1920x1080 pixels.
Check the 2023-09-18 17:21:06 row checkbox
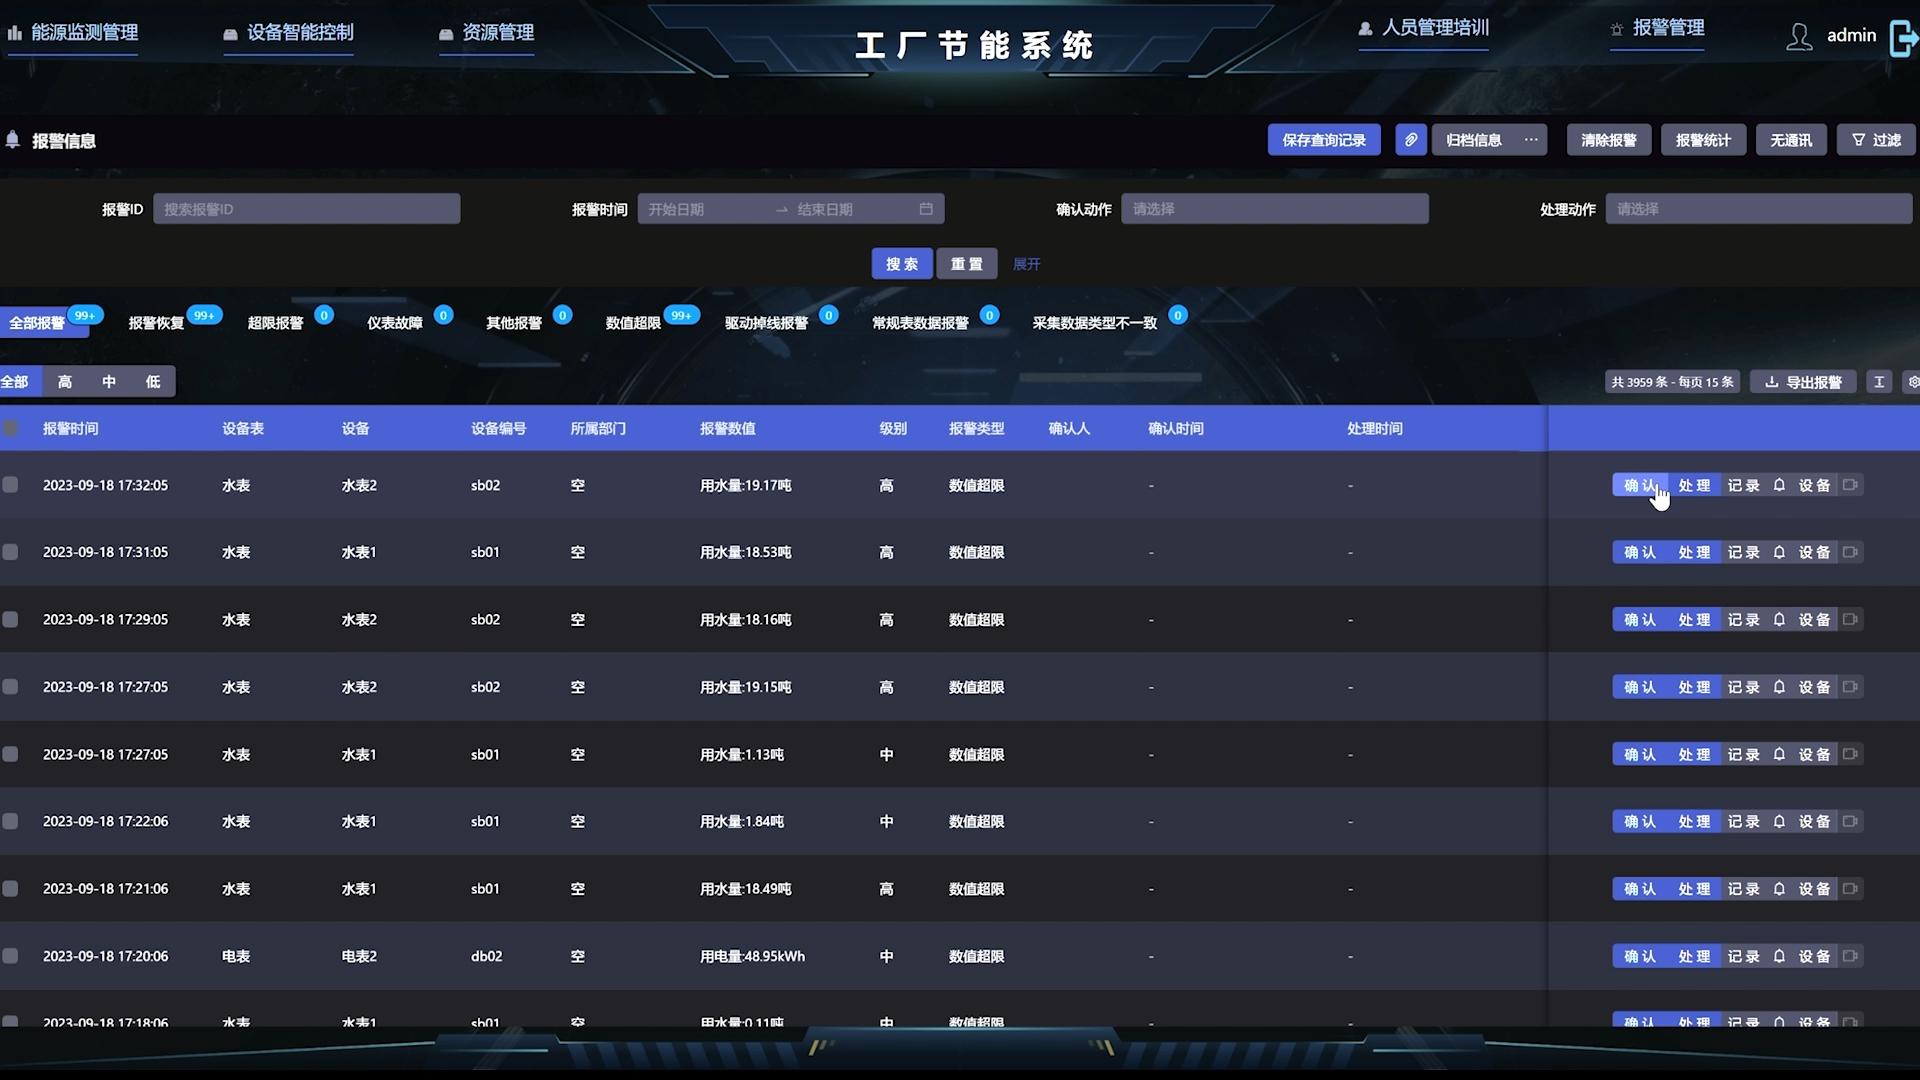pyautogui.click(x=10, y=889)
